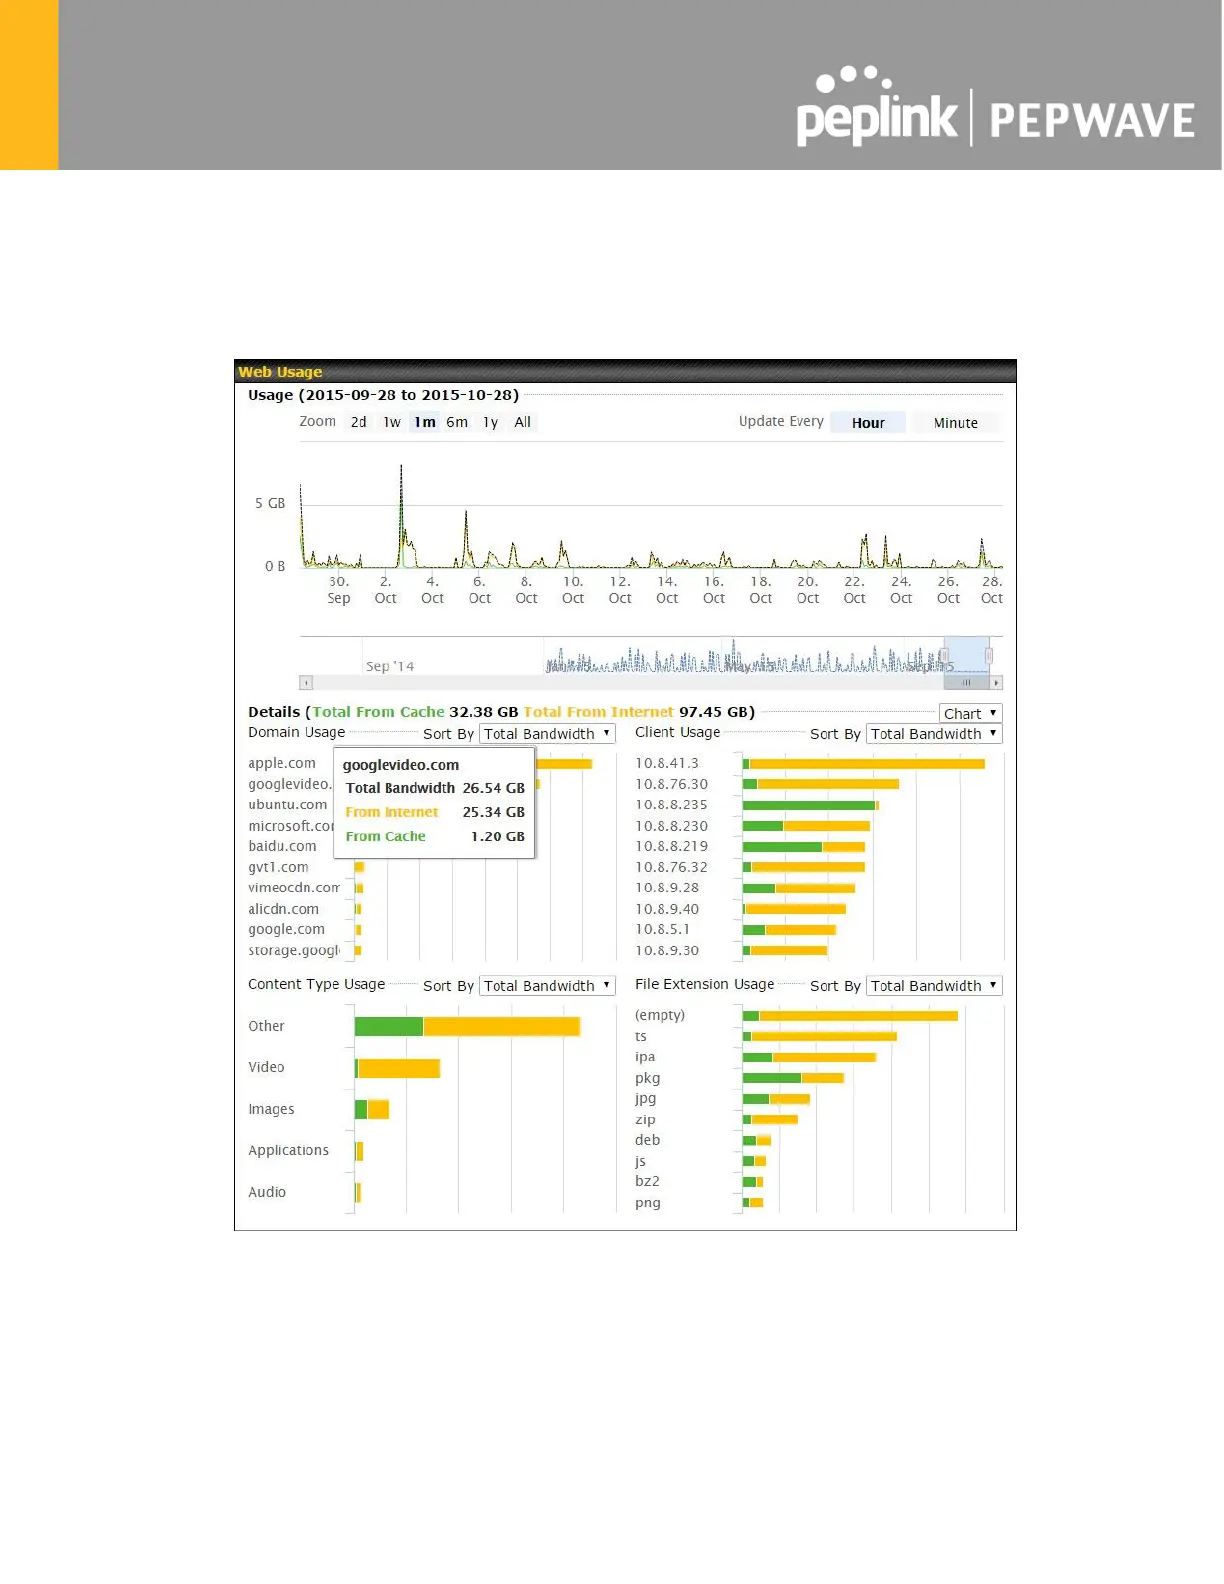Click the 10.8.41.3 client bar
This screenshot has height=1584, width=1224.
click(x=864, y=764)
